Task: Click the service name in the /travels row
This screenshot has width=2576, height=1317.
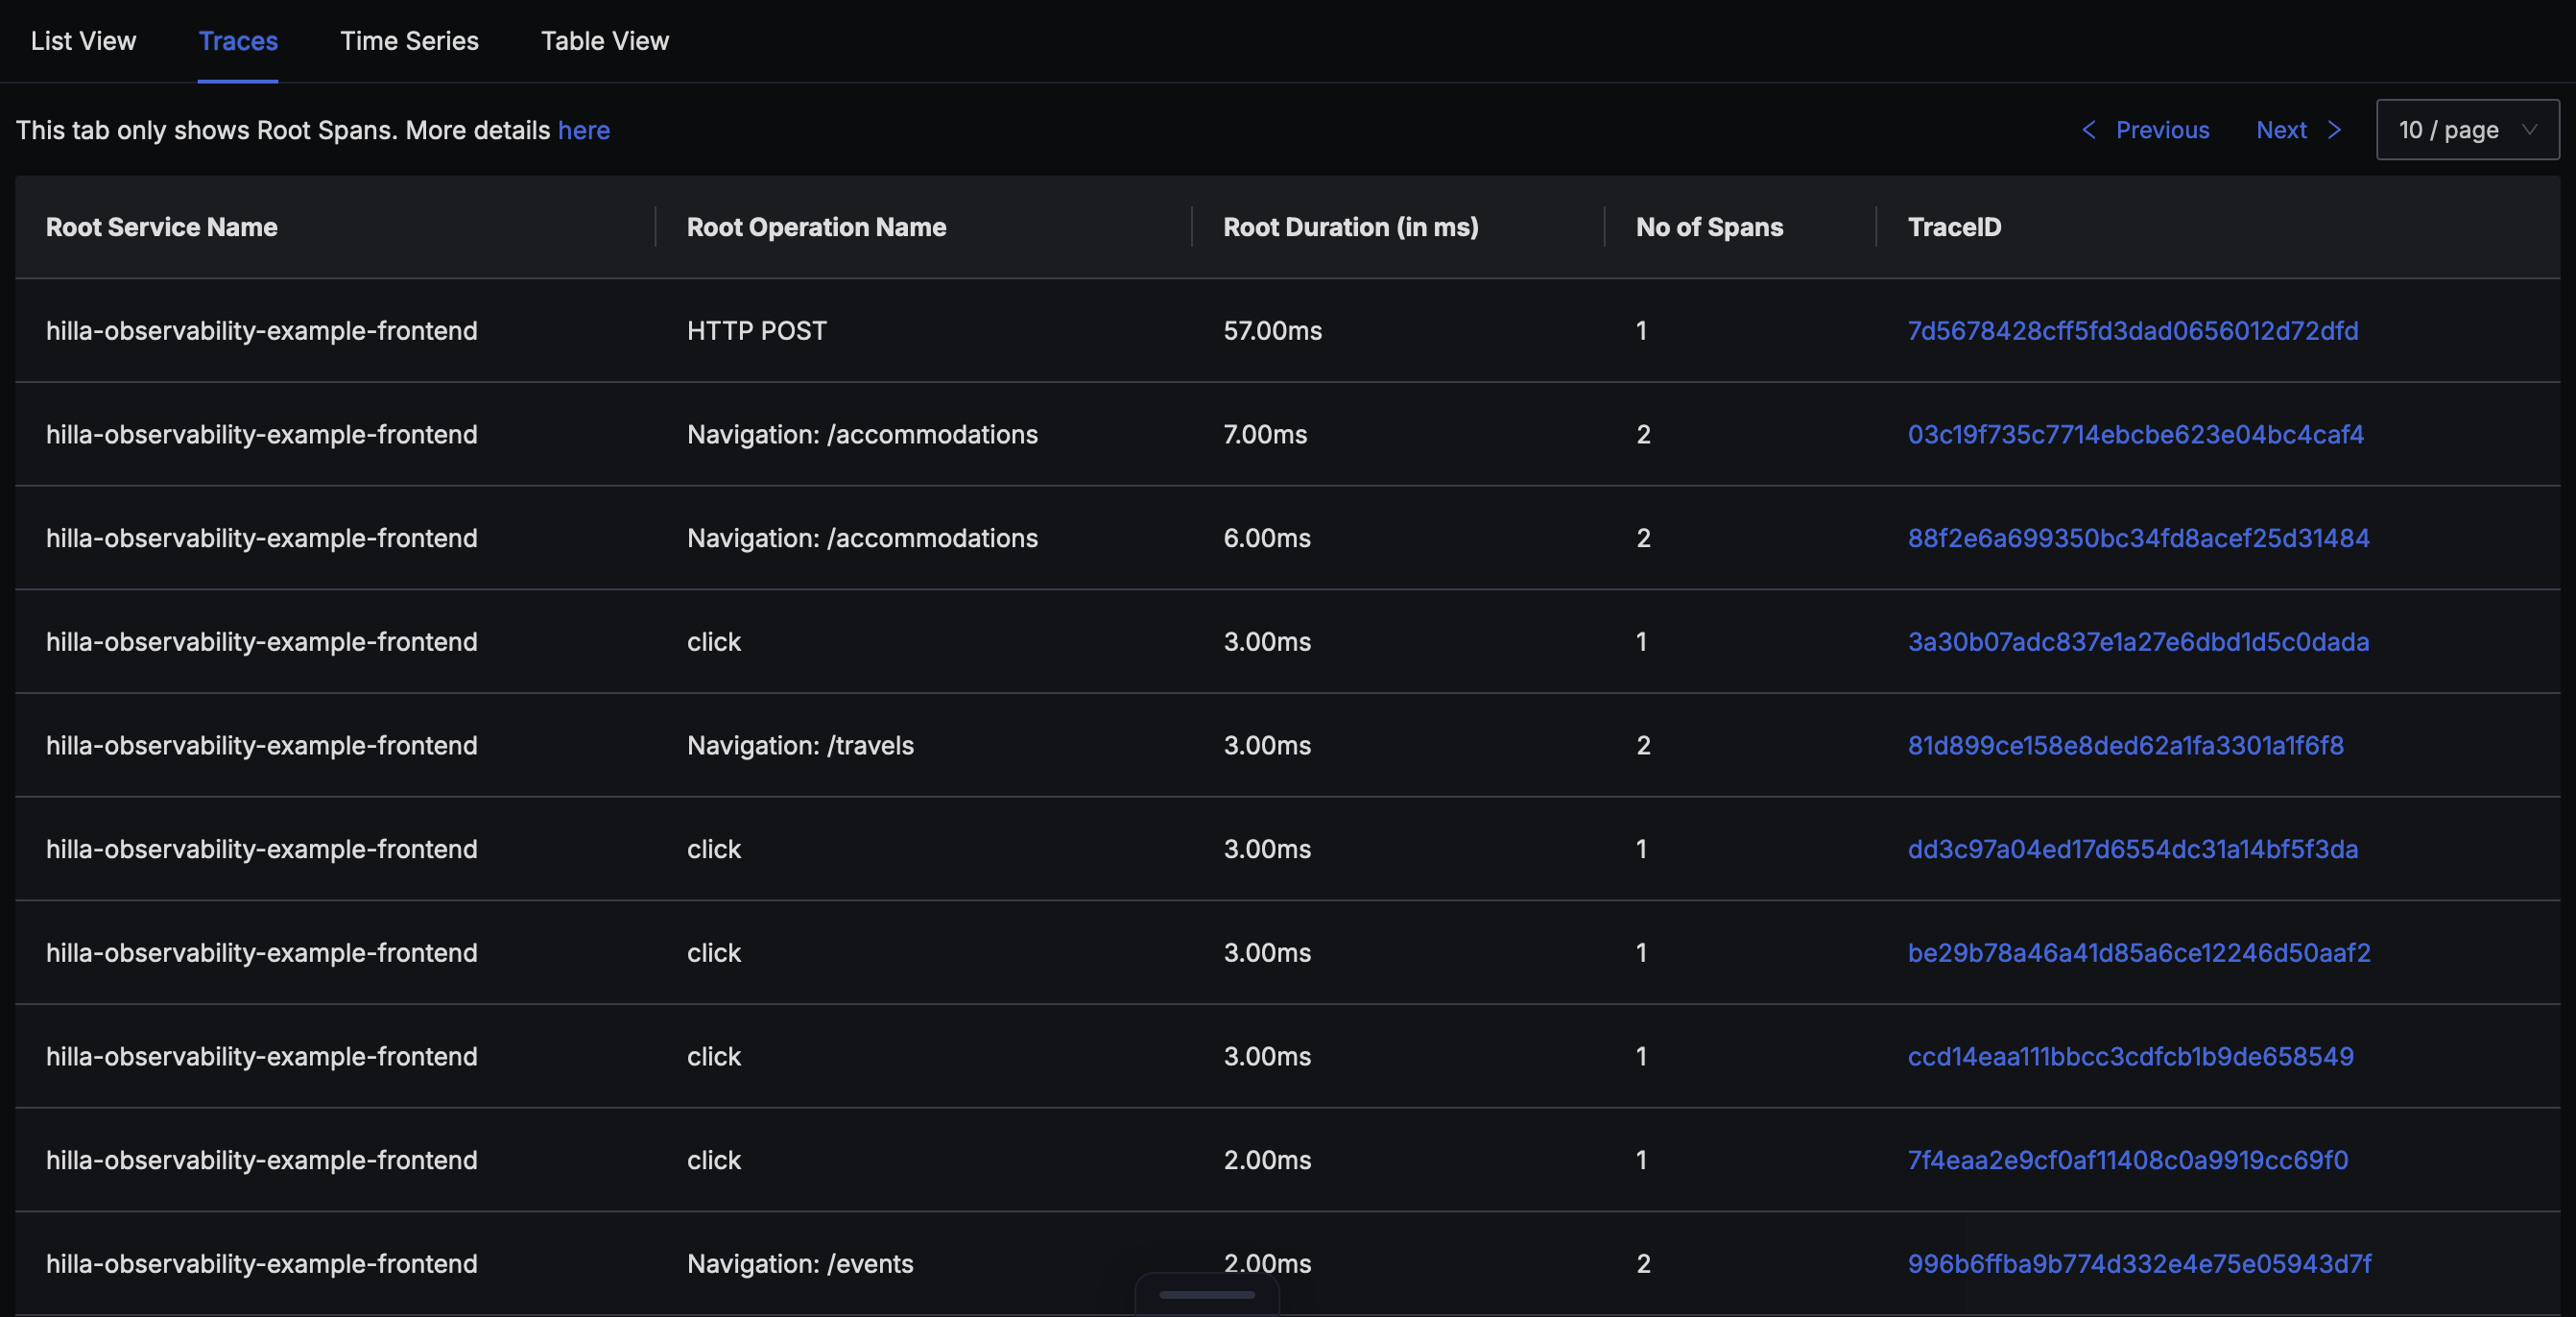Action: [262, 746]
